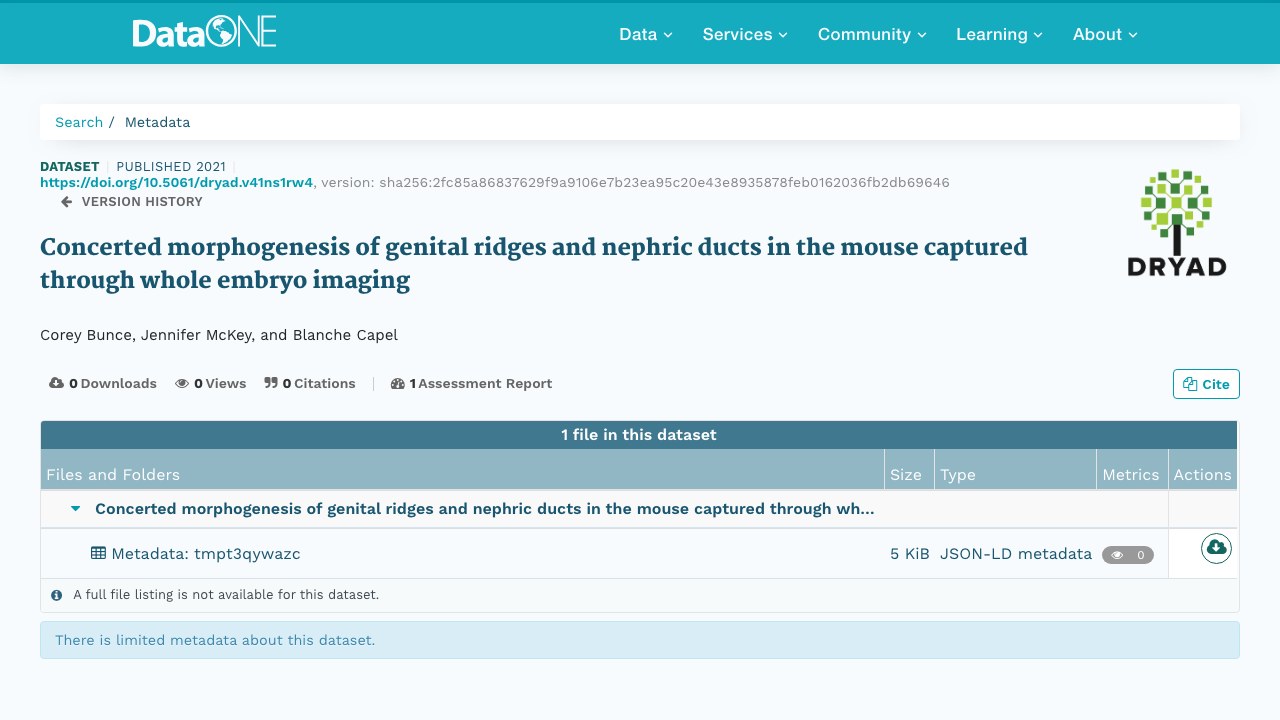The height and width of the screenshot is (720, 1280).
Task: Open the dataset DOI link
Action: pos(176,183)
